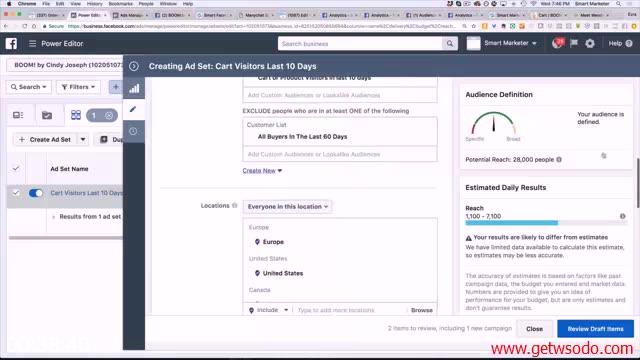The height and width of the screenshot is (360, 640).
Task: Click the BOOM! by Cindy Joseph account selector
Action: coord(65,65)
